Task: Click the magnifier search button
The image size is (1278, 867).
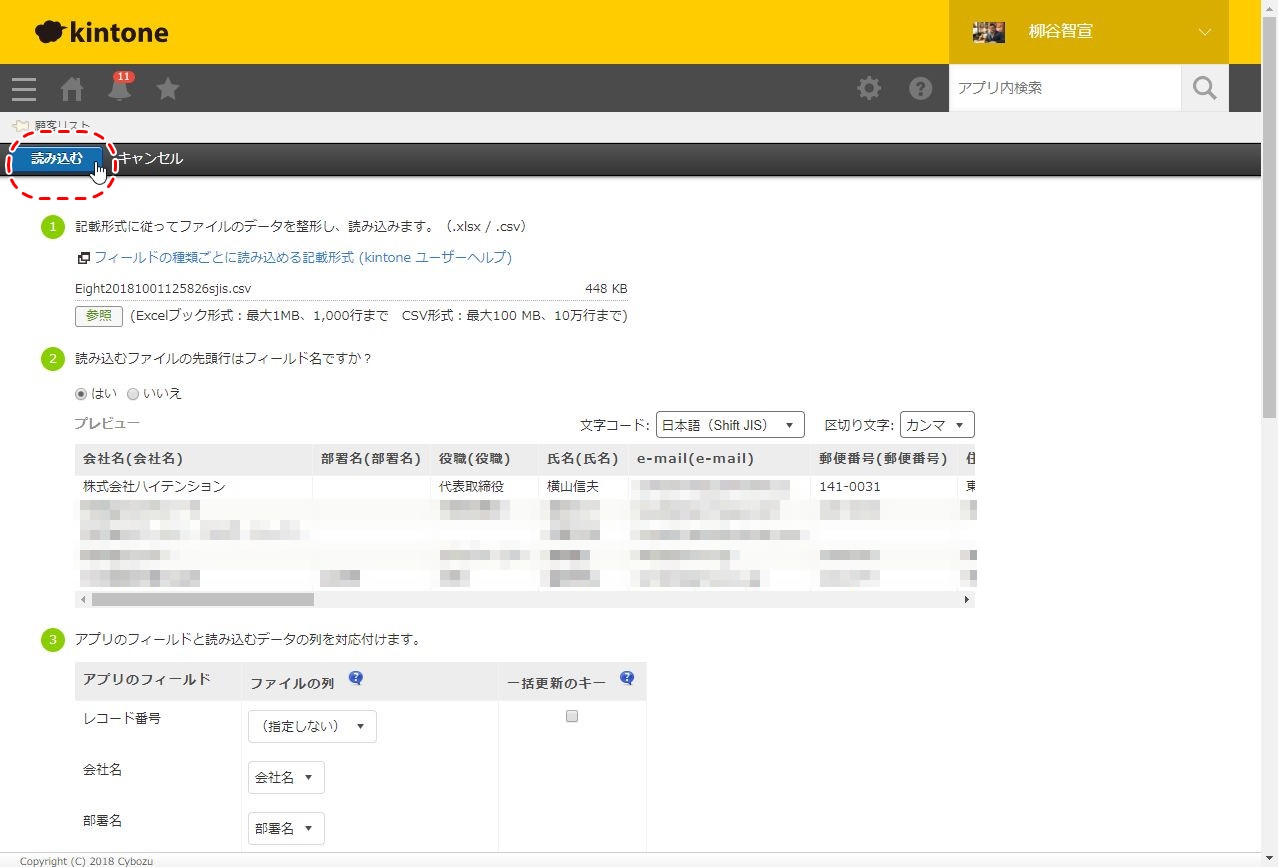Action: click(1205, 88)
